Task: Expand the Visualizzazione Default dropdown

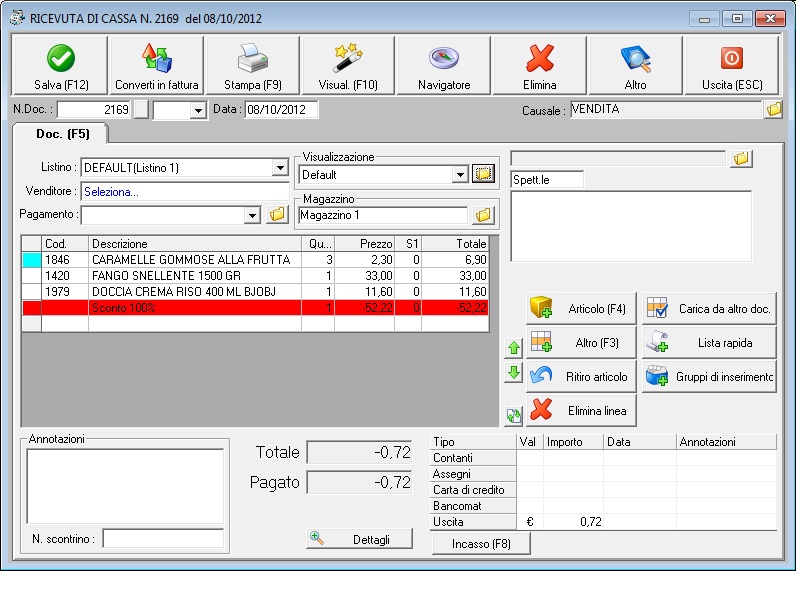Action: pos(460,175)
